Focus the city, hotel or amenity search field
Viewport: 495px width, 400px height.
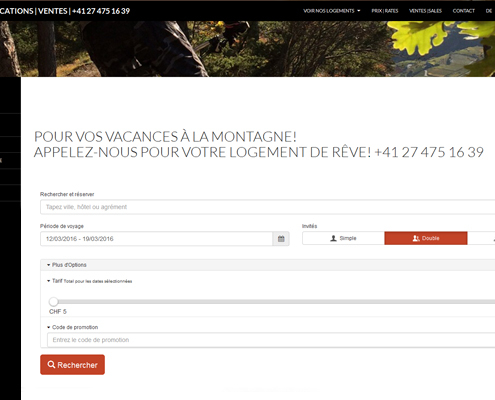267,207
